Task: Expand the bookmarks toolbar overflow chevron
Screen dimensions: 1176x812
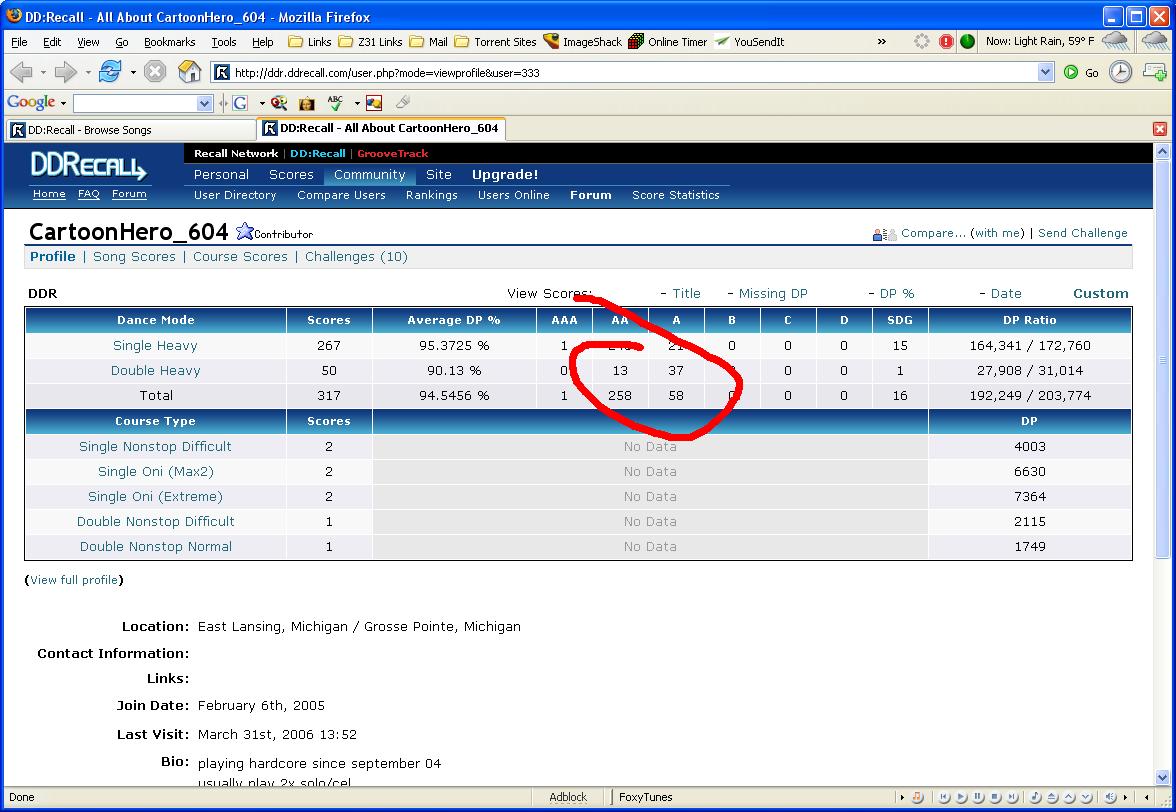Action: [881, 42]
